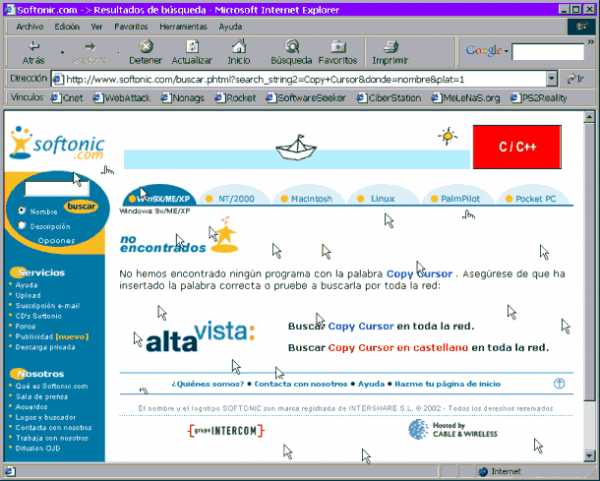Open the Favoritos folder icon
Viewport: 600px width, 481px height.
pos(338,46)
